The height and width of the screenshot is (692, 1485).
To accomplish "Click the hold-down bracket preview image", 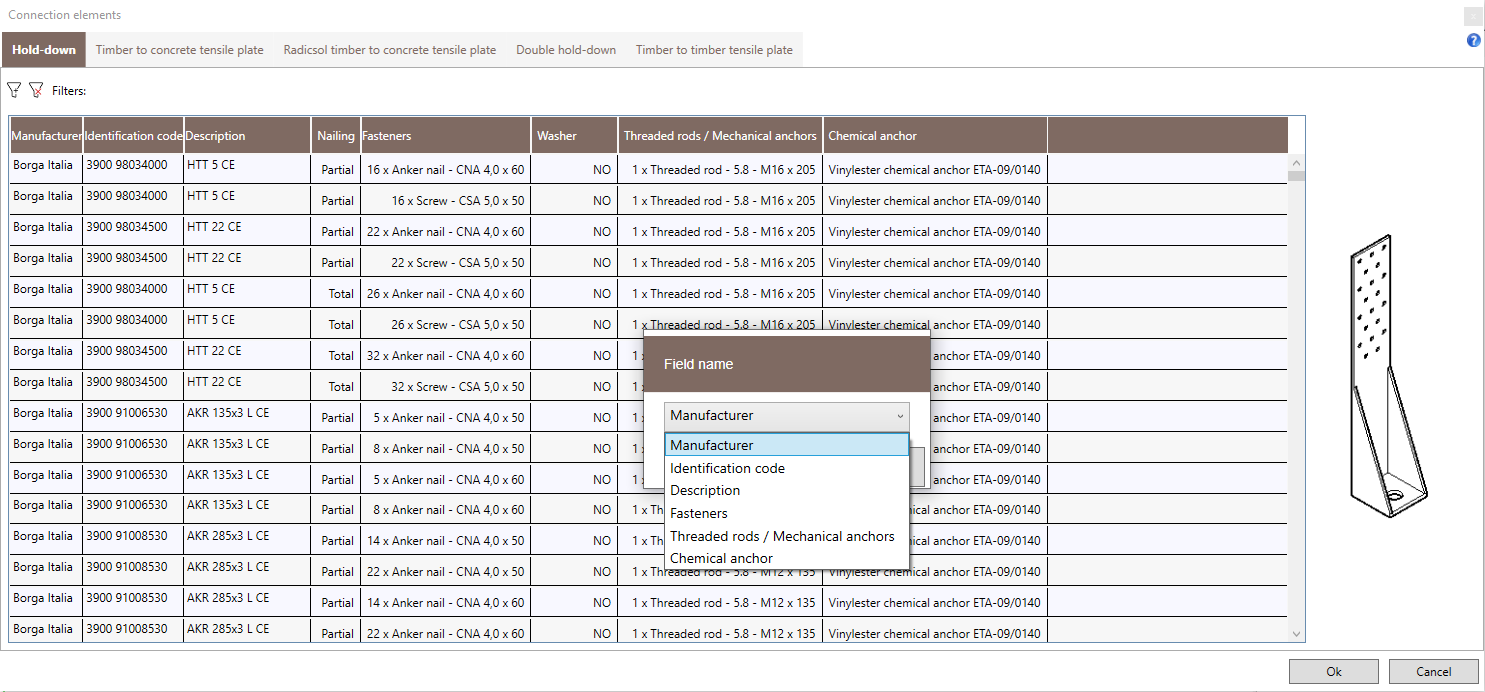I will coord(1390,375).
